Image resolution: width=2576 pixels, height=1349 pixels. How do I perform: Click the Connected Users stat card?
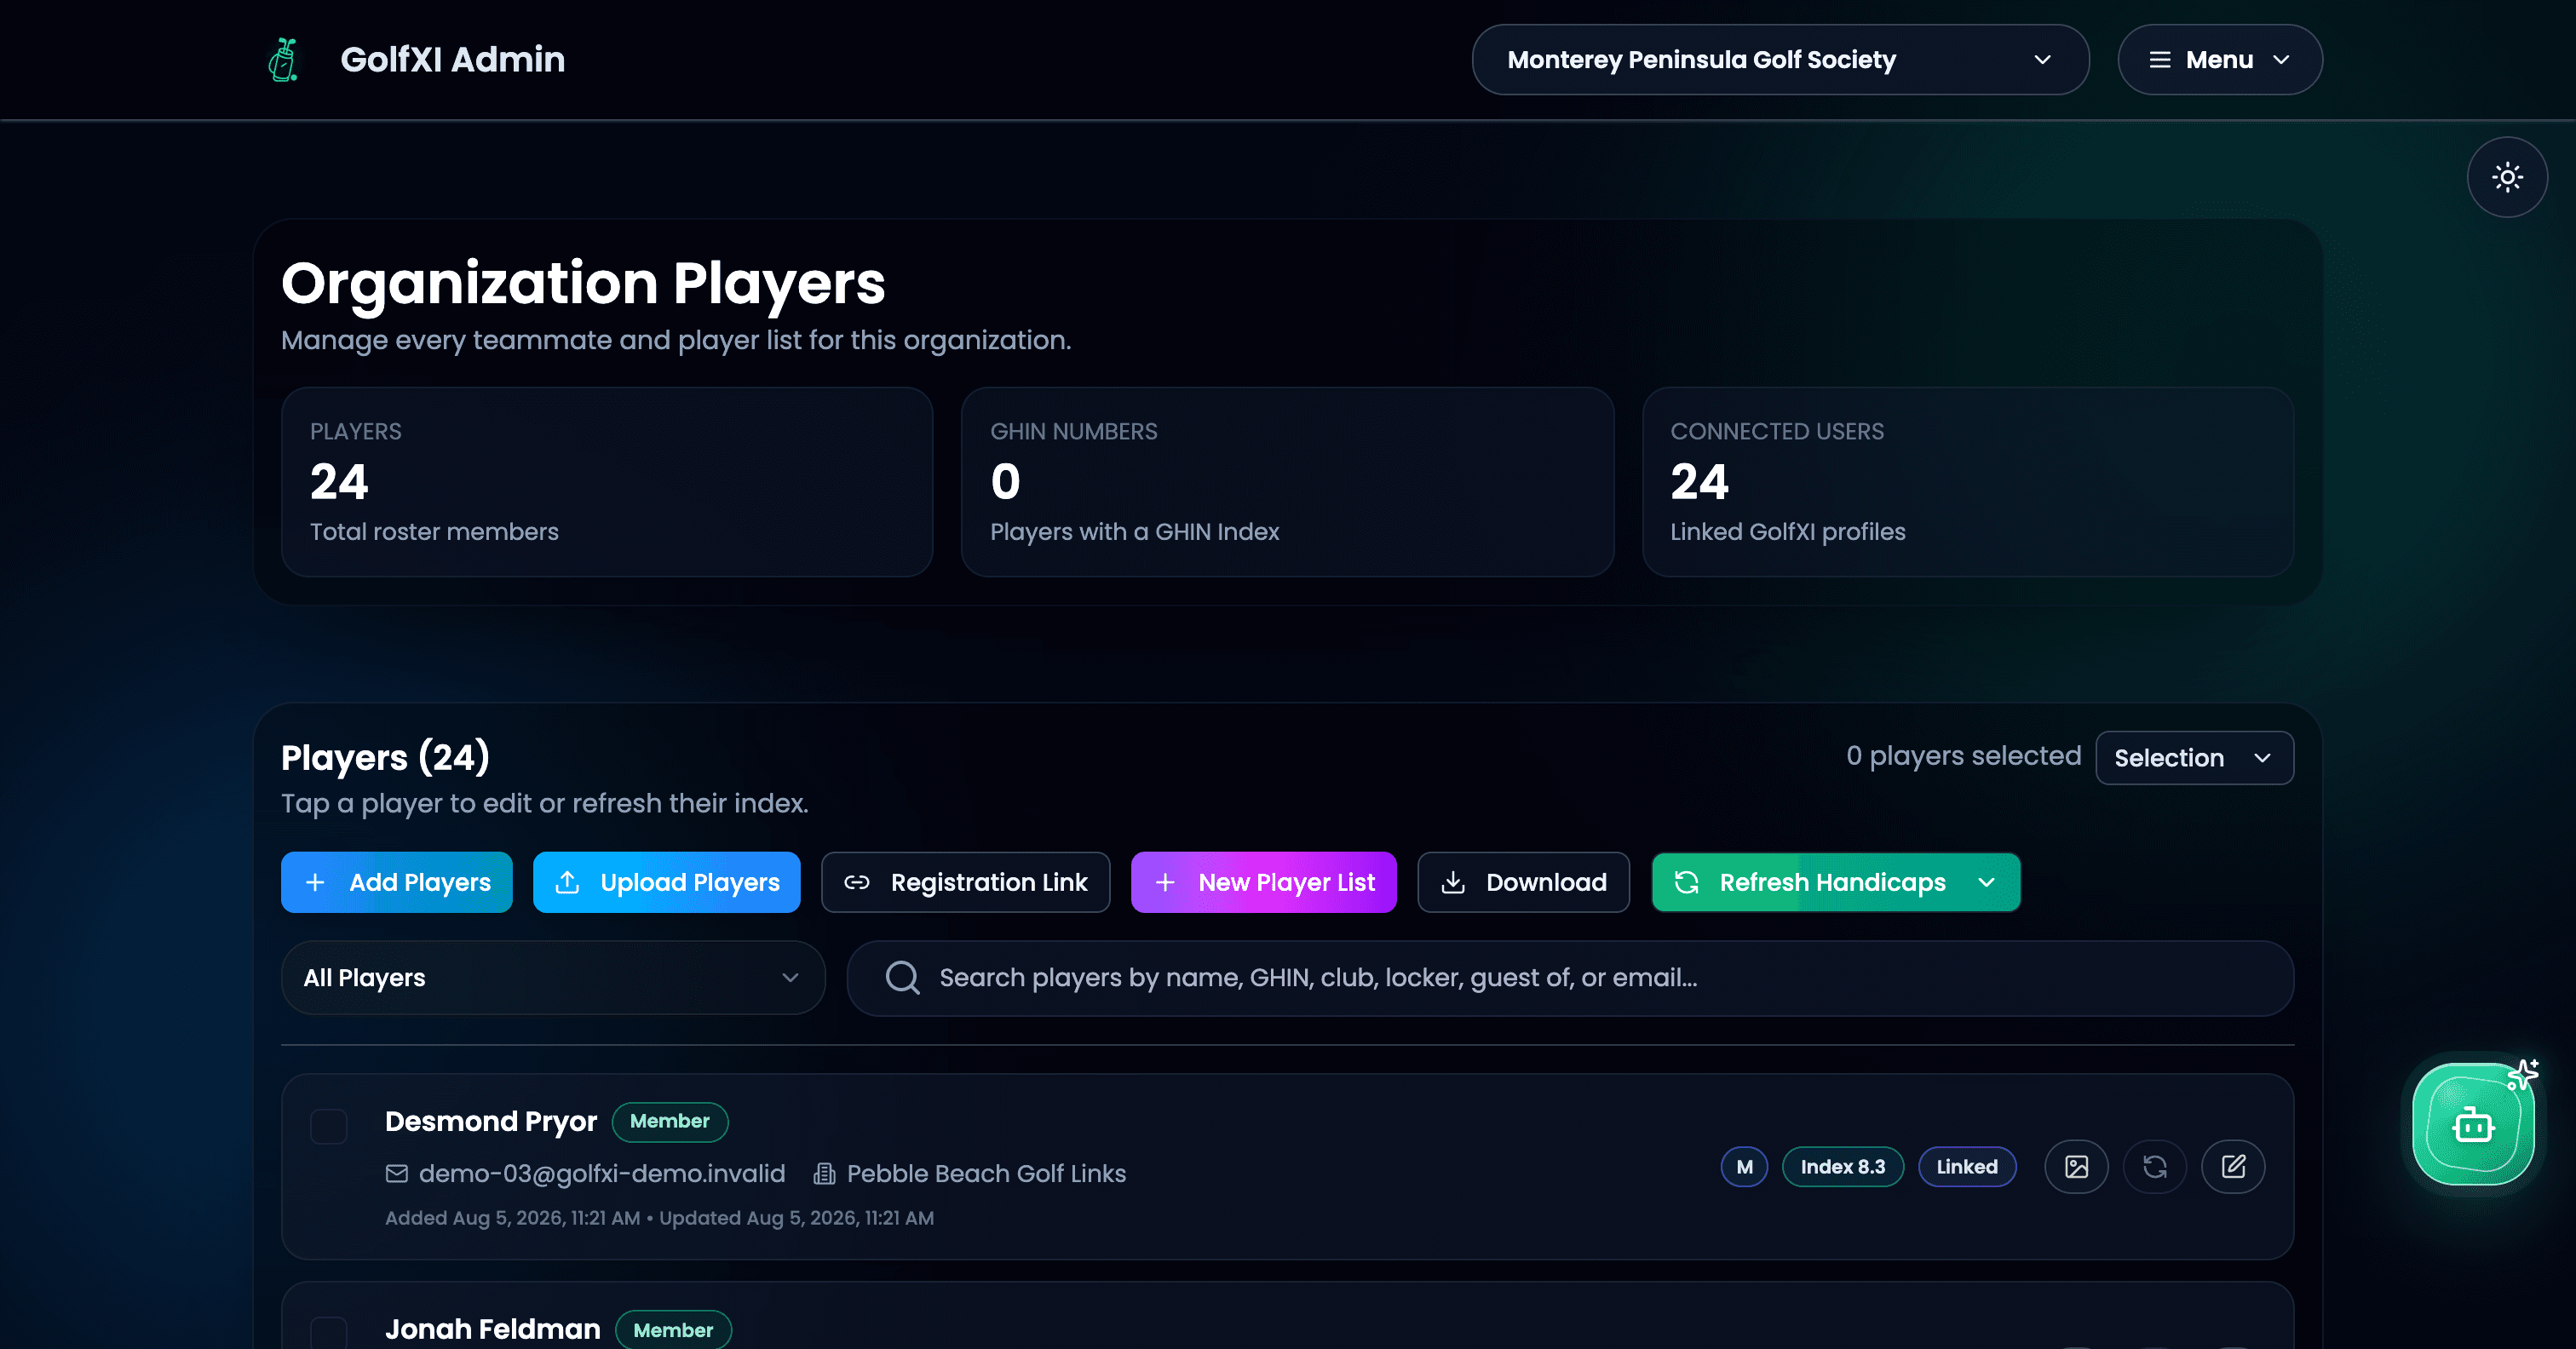point(1968,482)
